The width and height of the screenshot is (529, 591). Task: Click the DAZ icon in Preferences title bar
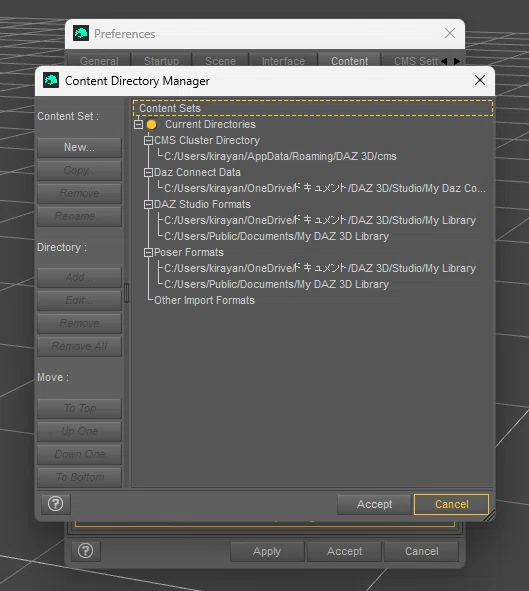click(81, 33)
